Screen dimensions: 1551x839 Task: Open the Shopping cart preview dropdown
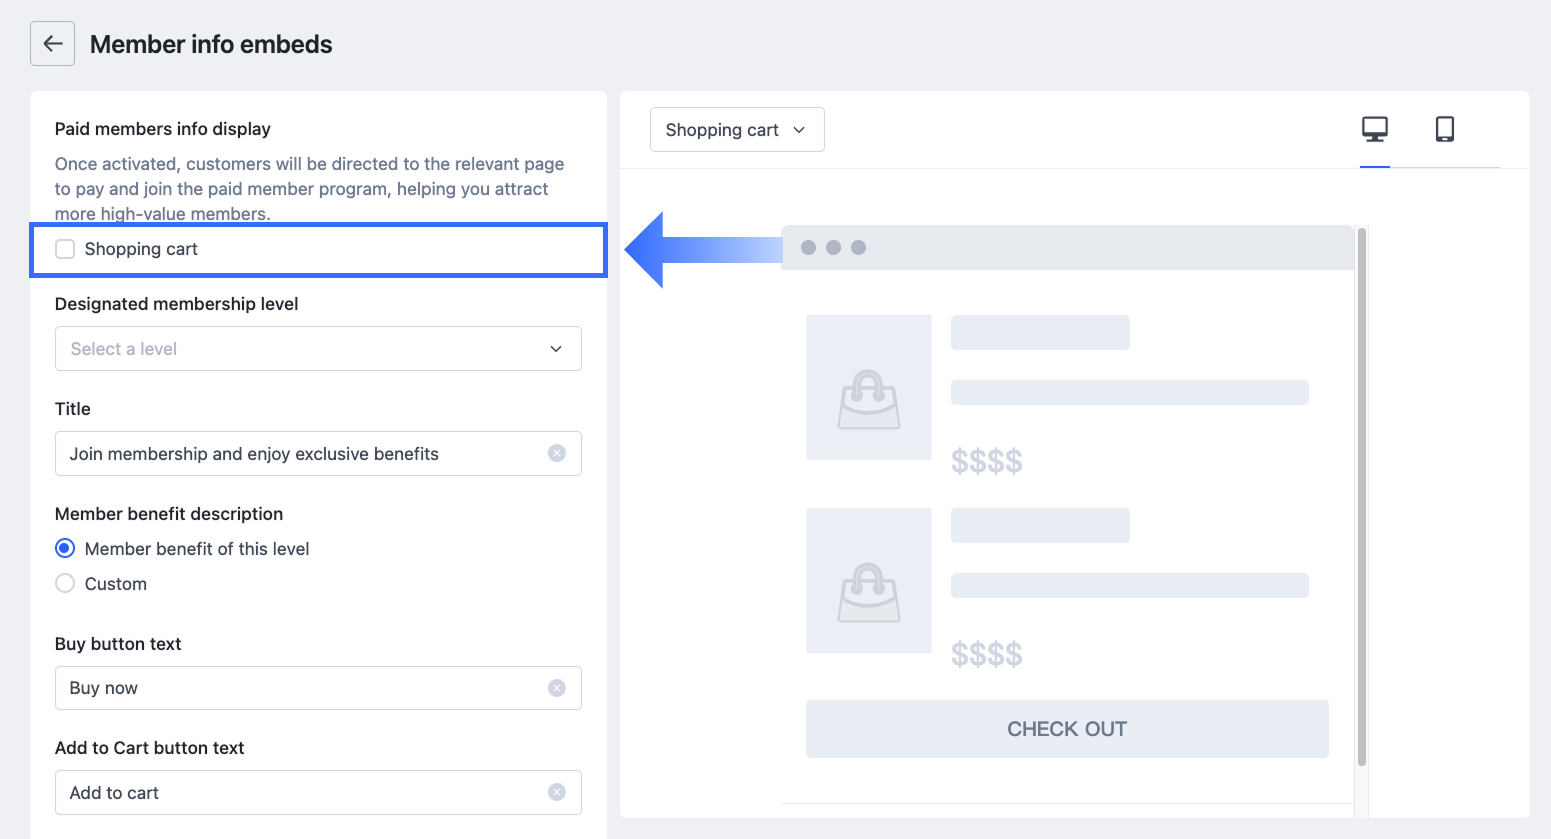click(x=737, y=130)
